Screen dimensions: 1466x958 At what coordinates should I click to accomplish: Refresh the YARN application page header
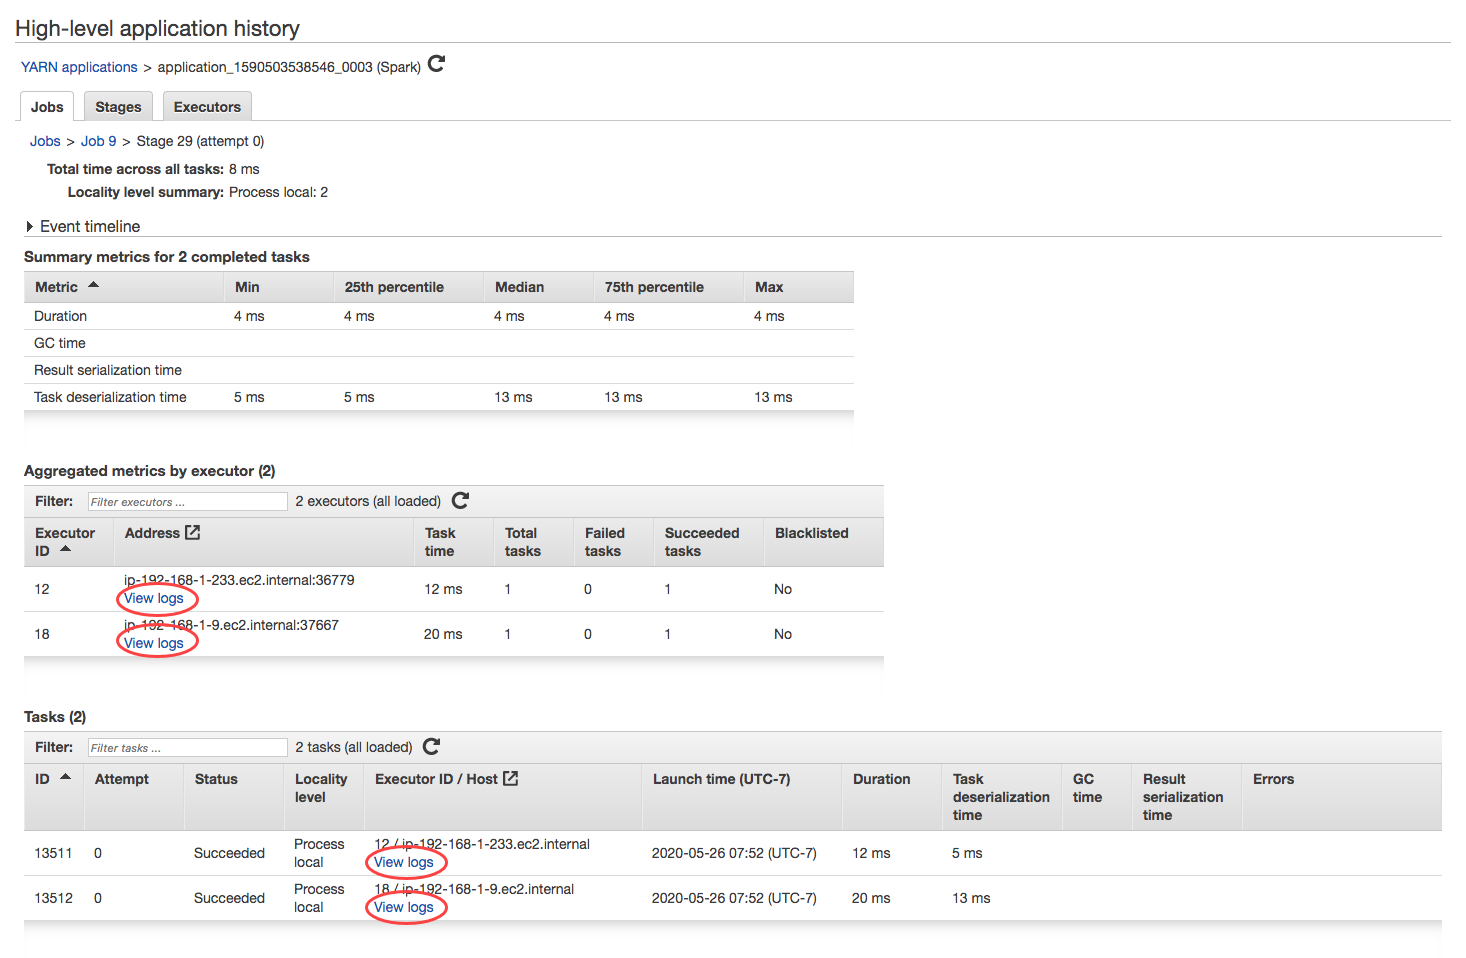[x=436, y=64]
